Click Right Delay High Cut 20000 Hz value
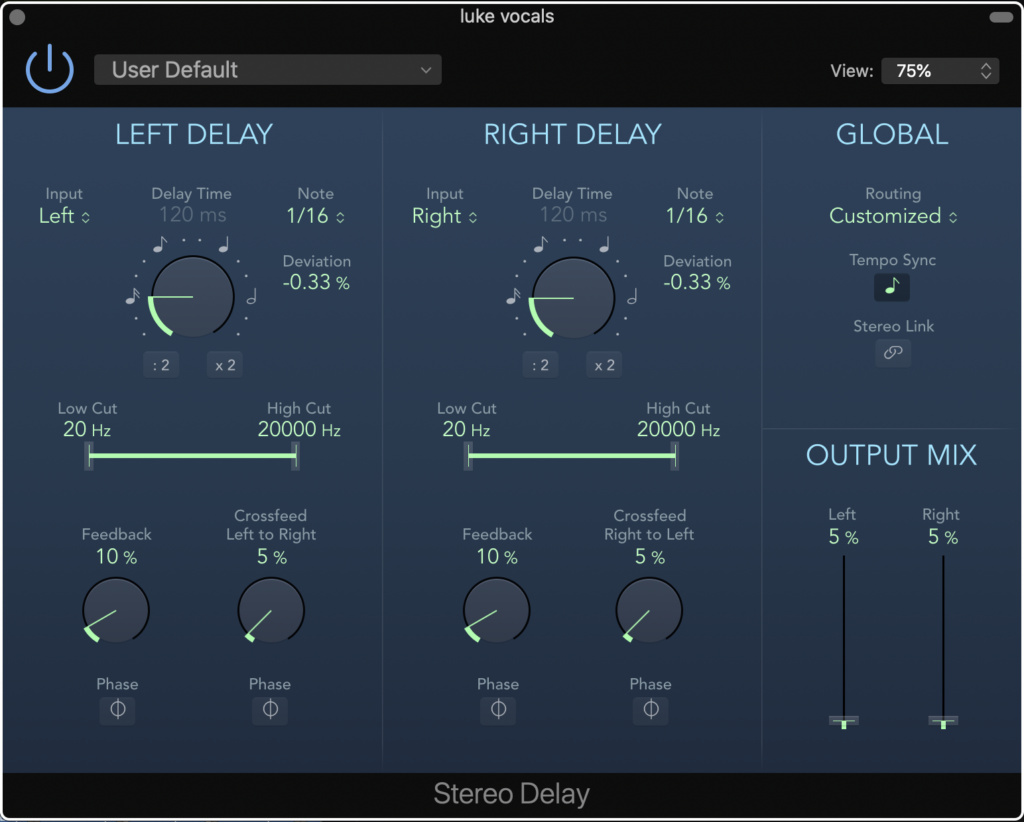The width and height of the screenshot is (1024, 822). click(679, 430)
